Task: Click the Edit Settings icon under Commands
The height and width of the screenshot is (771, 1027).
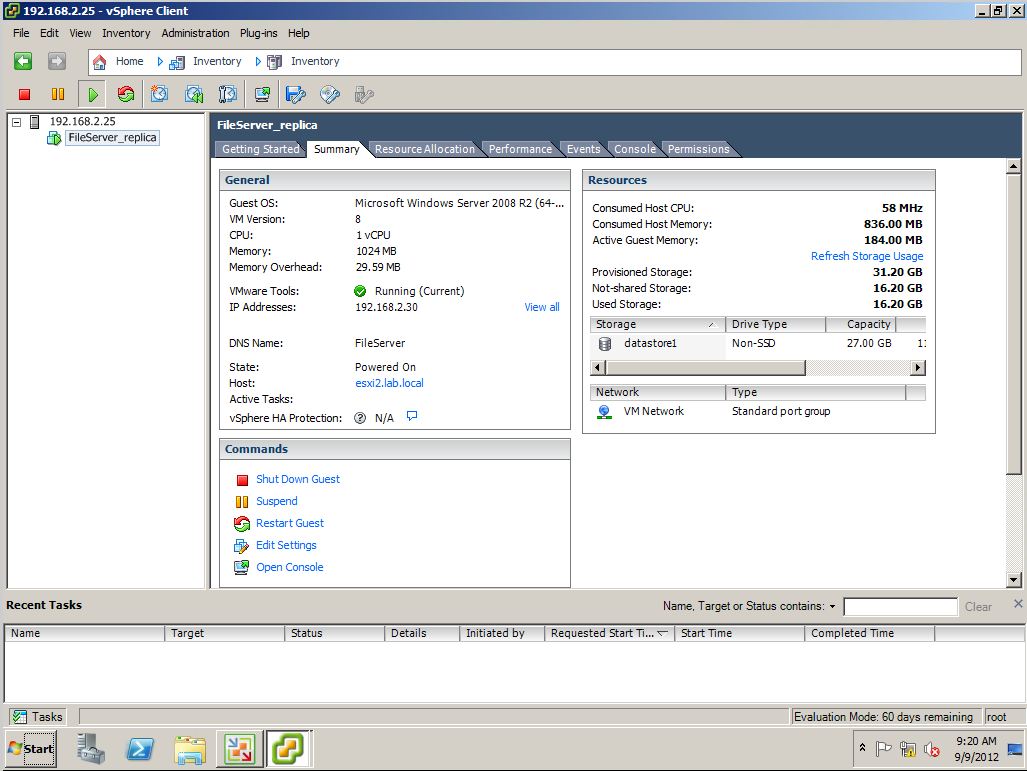Action: pos(241,546)
